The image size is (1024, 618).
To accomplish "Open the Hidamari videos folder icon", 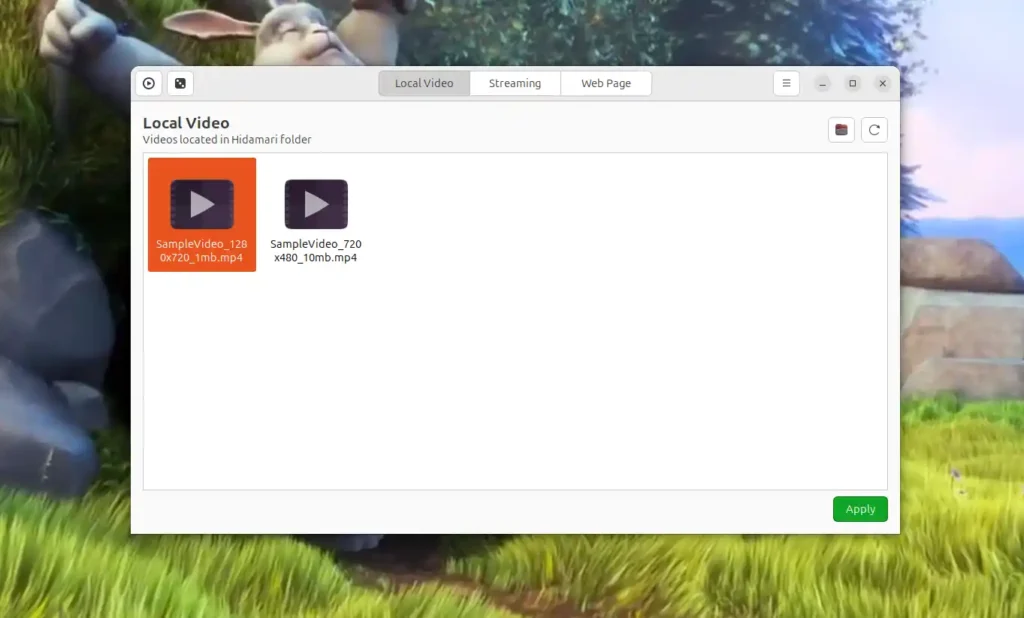I will [841, 130].
